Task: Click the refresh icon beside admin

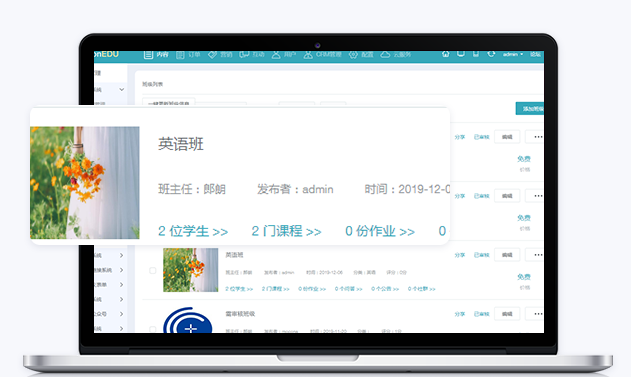Action: pyautogui.click(x=491, y=54)
